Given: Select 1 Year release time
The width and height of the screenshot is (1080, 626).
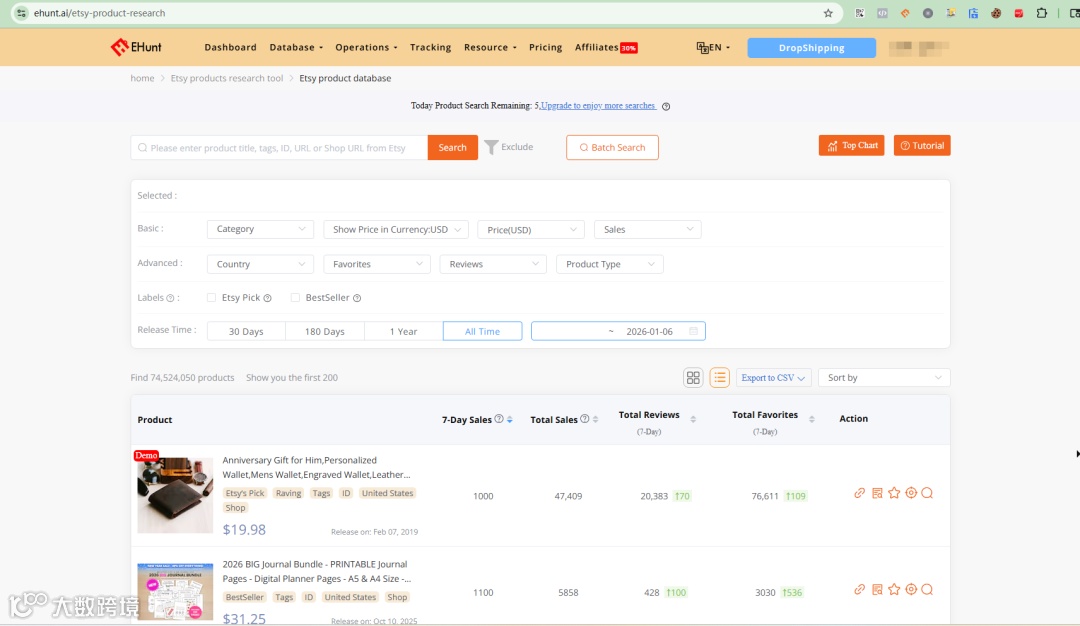Looking at the screenshot, I should (404, 331).
